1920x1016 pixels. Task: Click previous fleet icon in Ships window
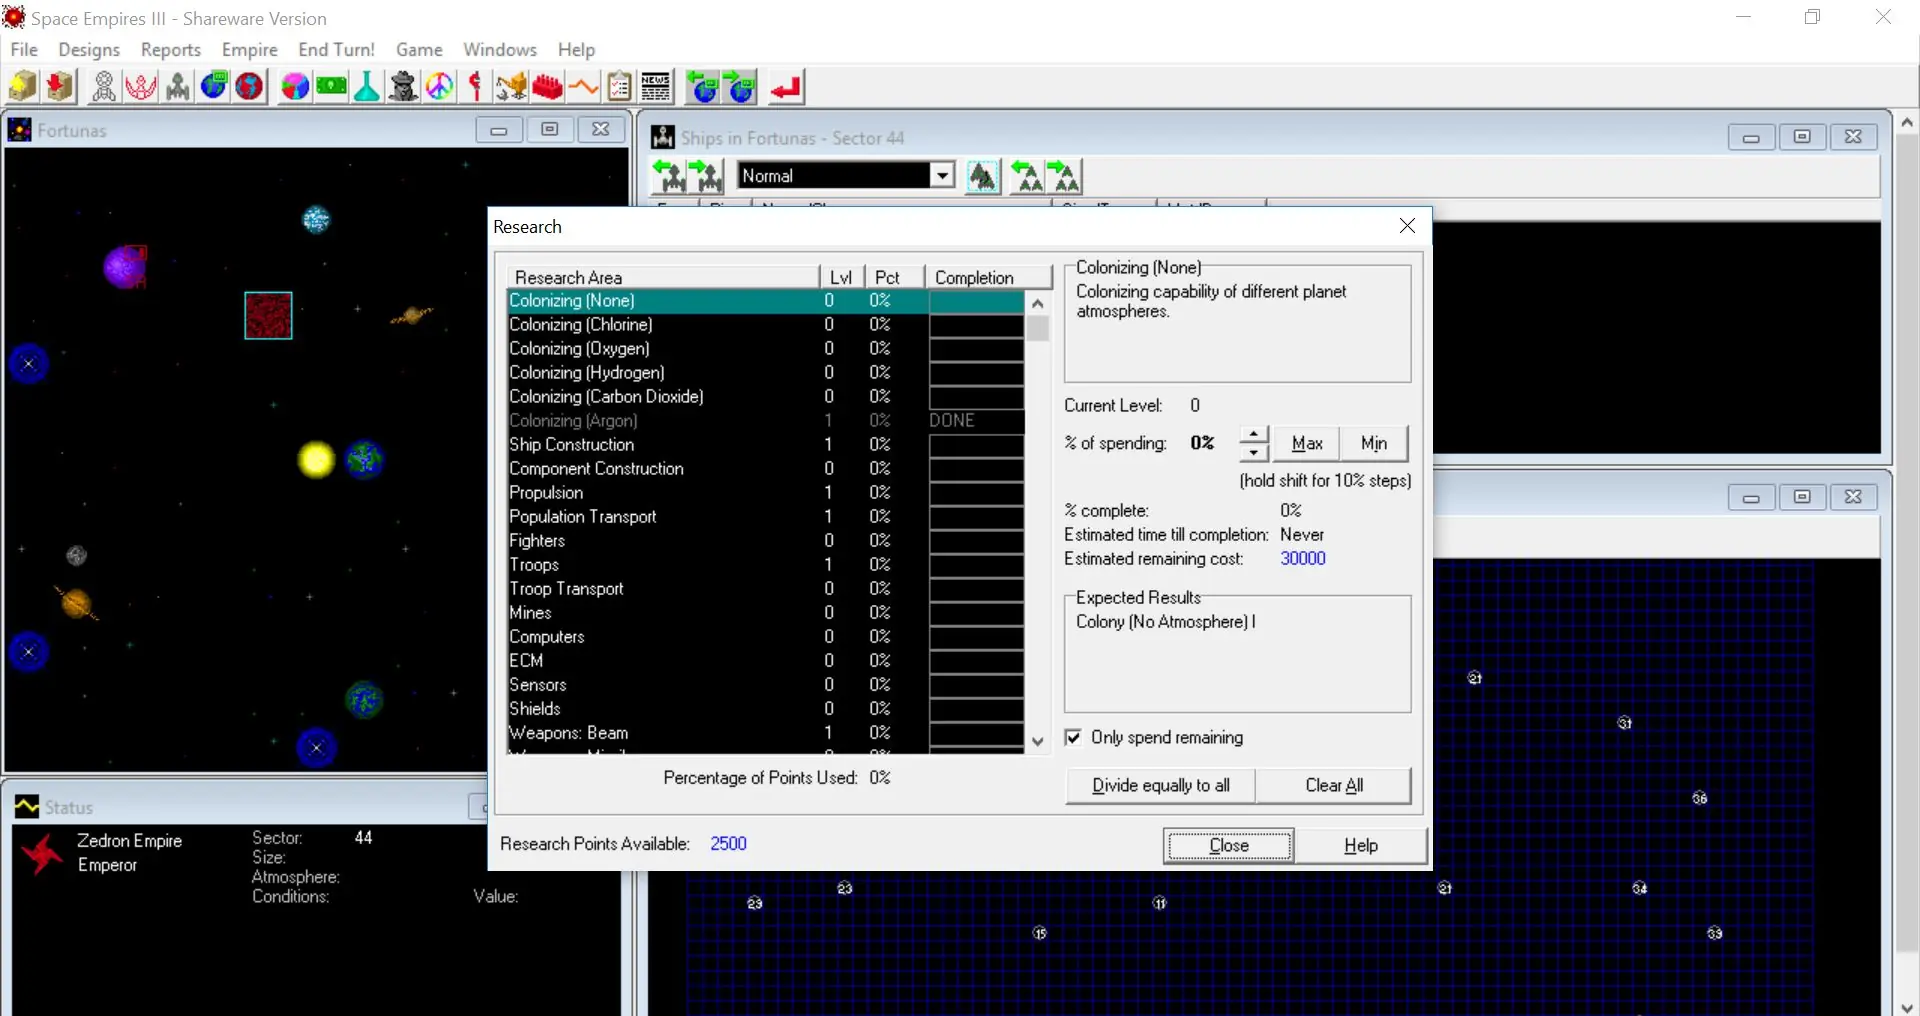click(1026, 176)
